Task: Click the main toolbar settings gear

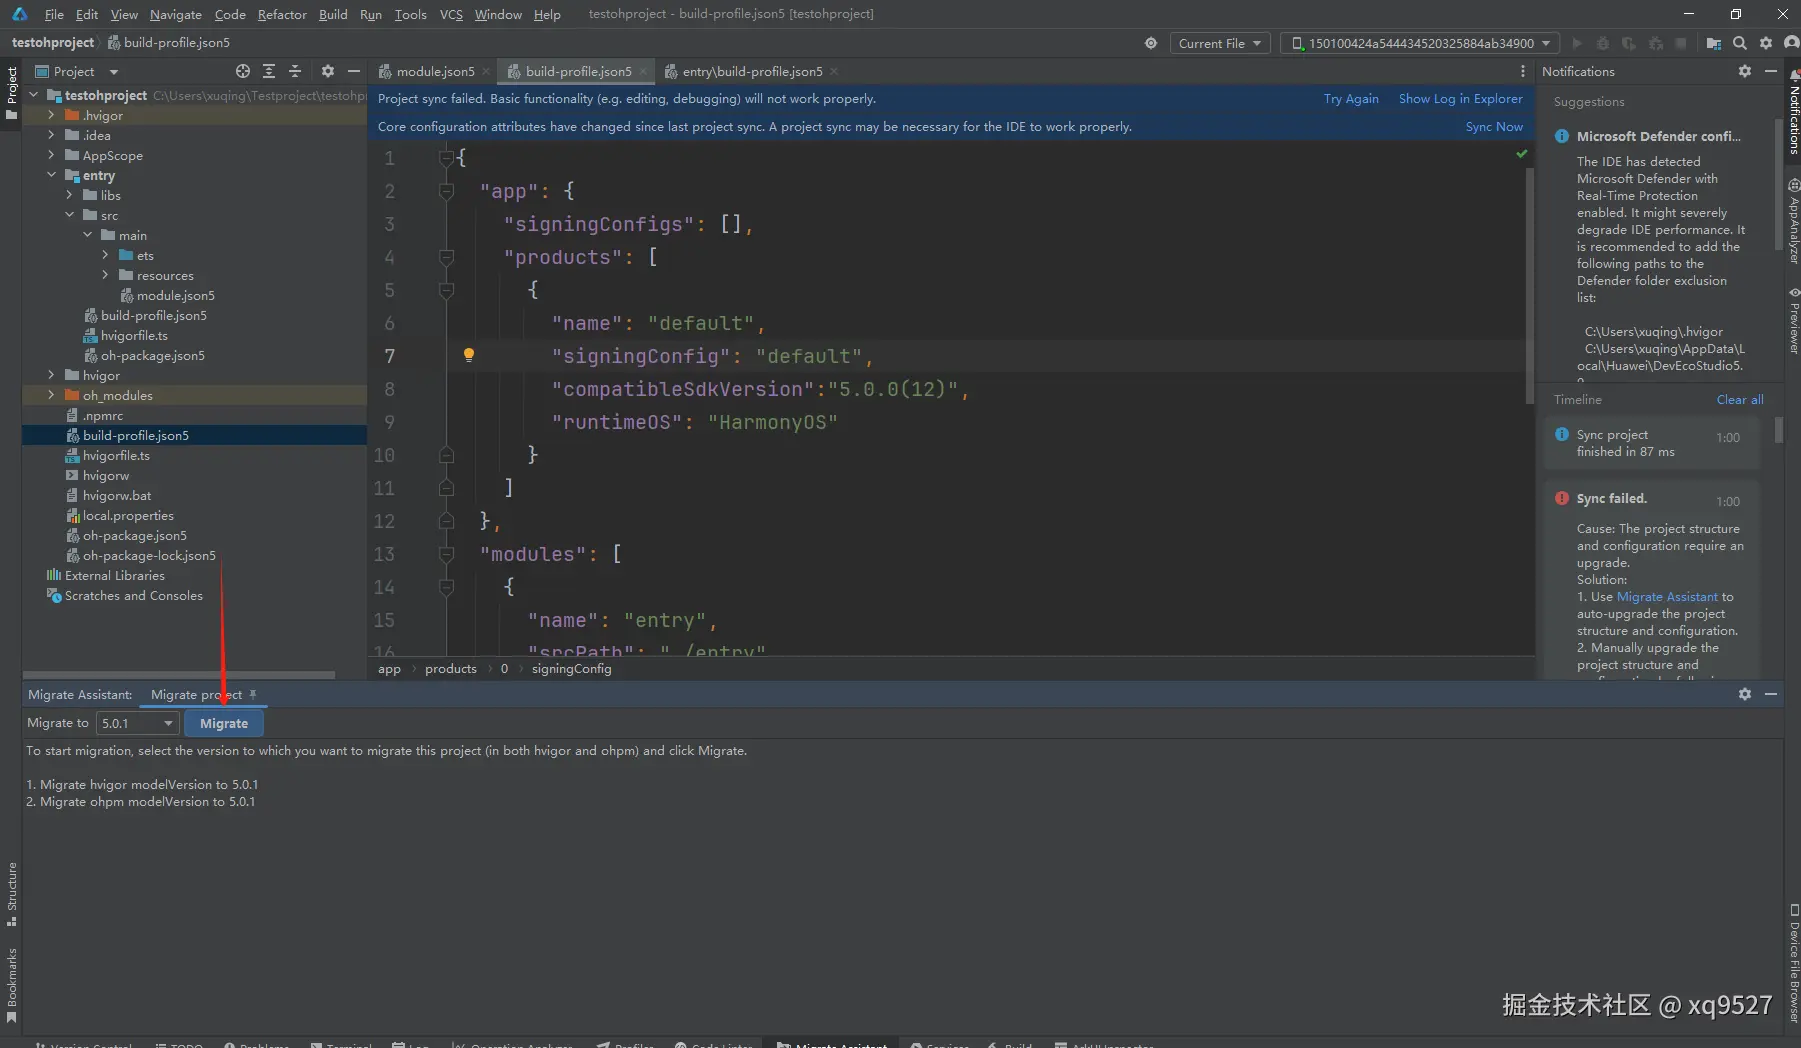Action: [1766, 43]
